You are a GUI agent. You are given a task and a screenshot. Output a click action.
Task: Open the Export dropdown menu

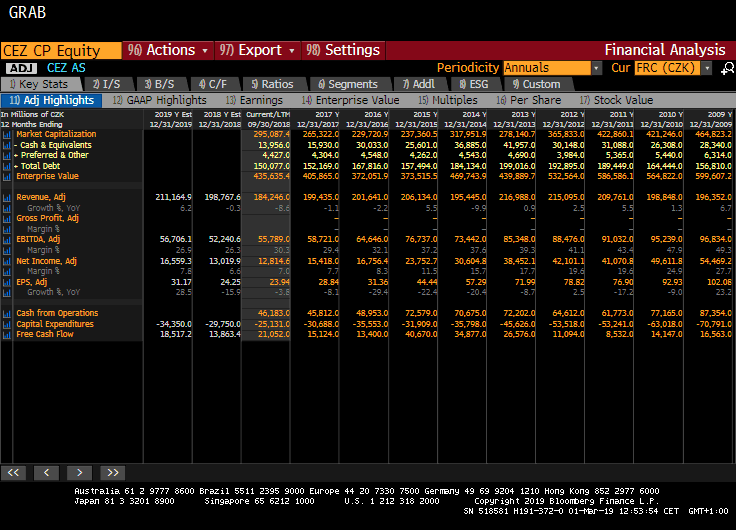point(258,50)
